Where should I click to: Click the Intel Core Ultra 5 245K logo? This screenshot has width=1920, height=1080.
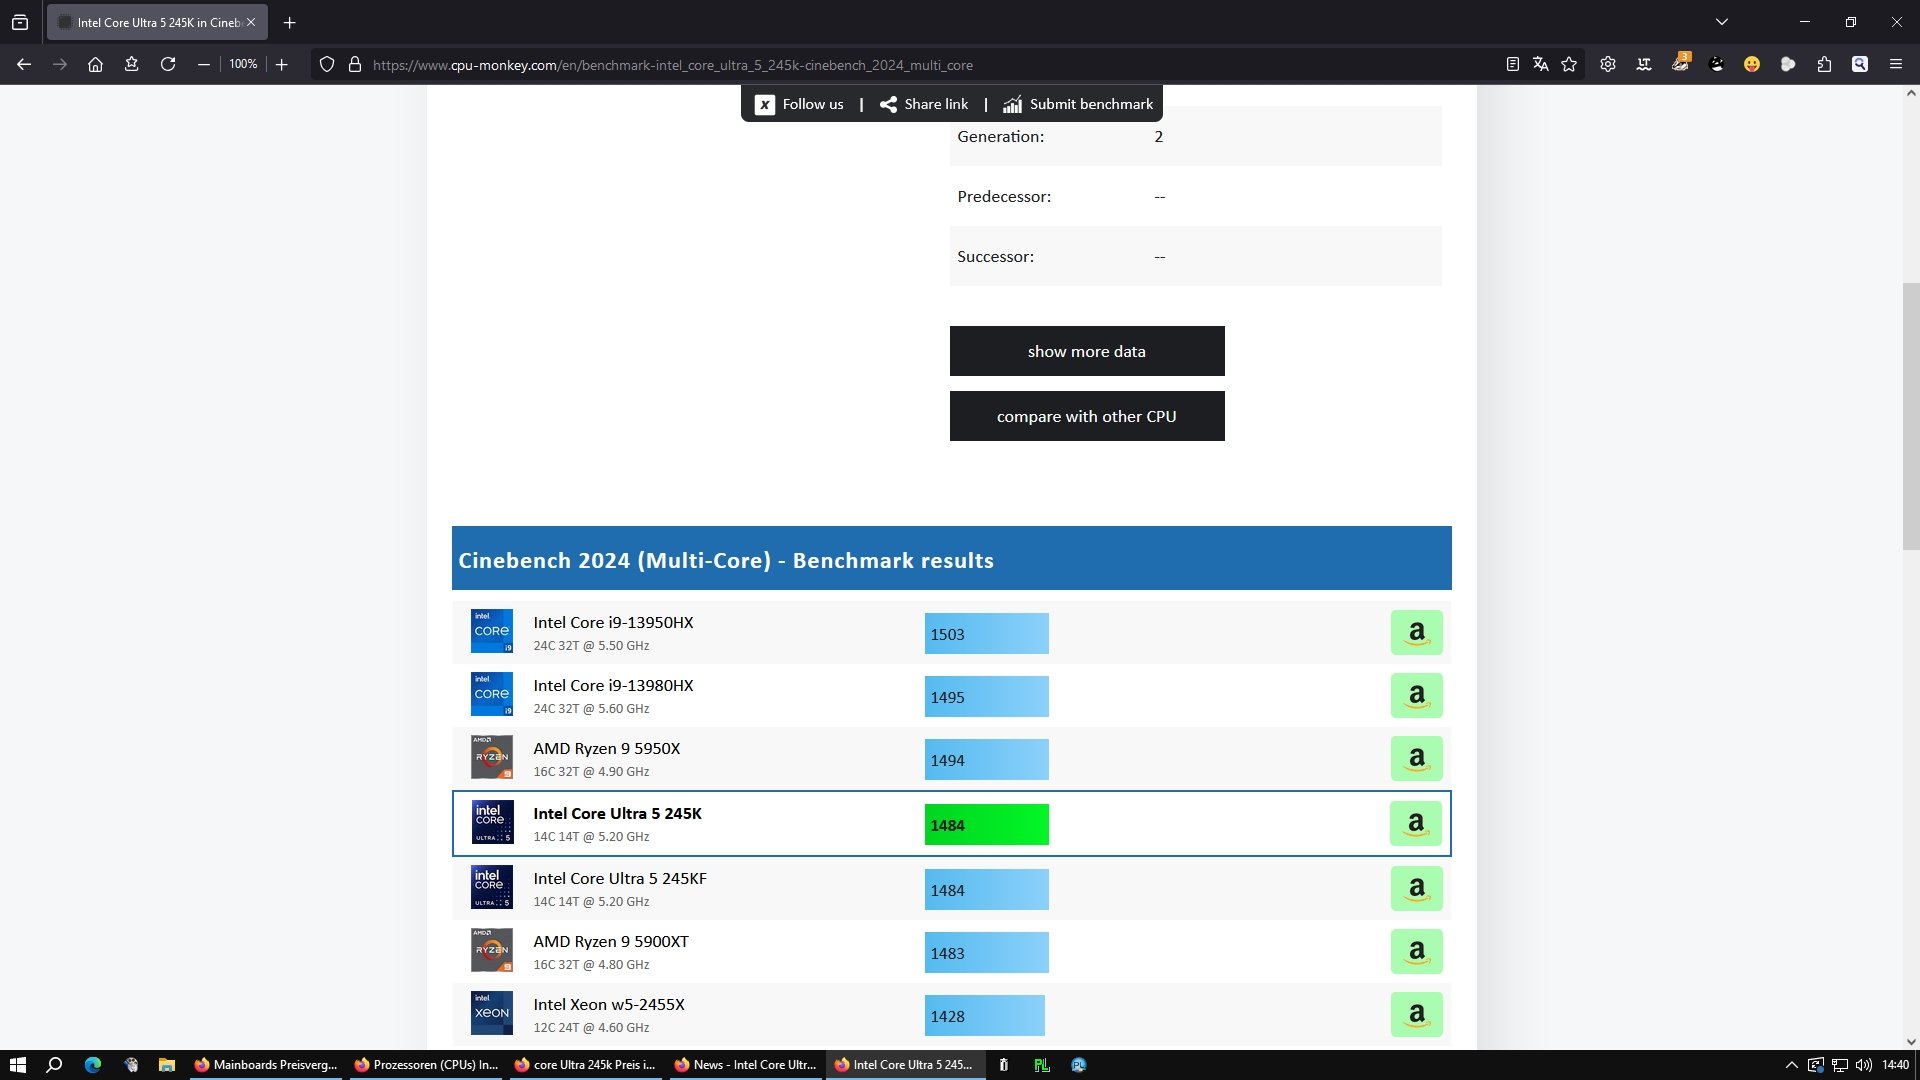[x=492, y=823]
